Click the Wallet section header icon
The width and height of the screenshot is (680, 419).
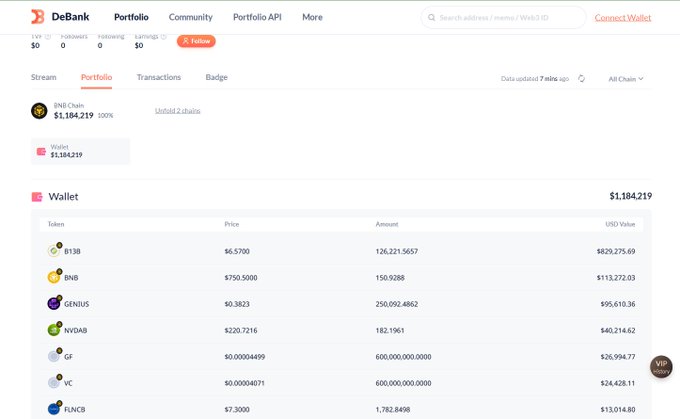[37, 197]
